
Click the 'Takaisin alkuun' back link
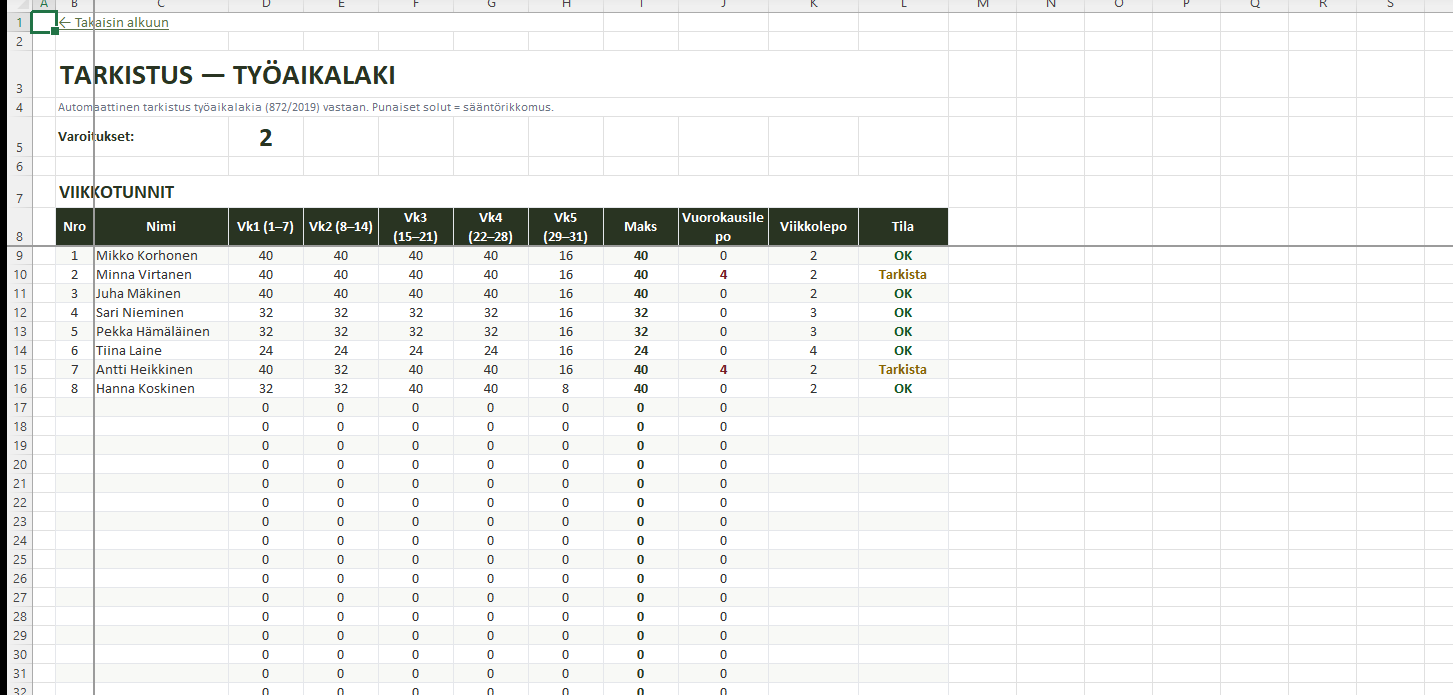point(114,23)
